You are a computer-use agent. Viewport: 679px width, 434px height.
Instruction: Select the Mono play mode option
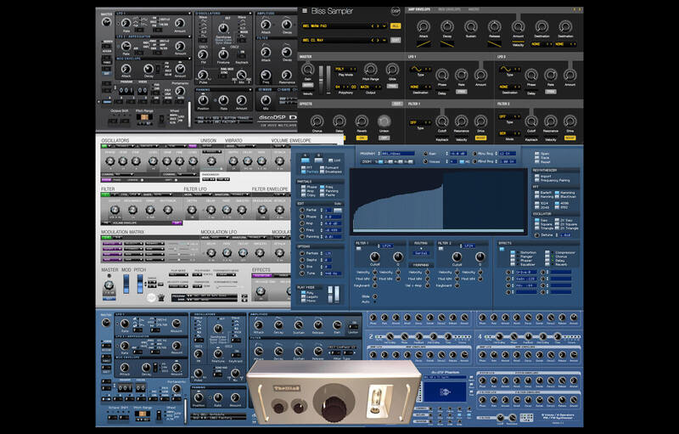click(x=303, y=301)
